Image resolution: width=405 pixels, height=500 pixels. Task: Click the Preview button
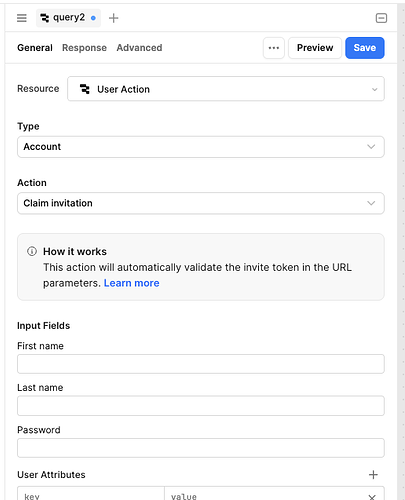tap(315, 48)
